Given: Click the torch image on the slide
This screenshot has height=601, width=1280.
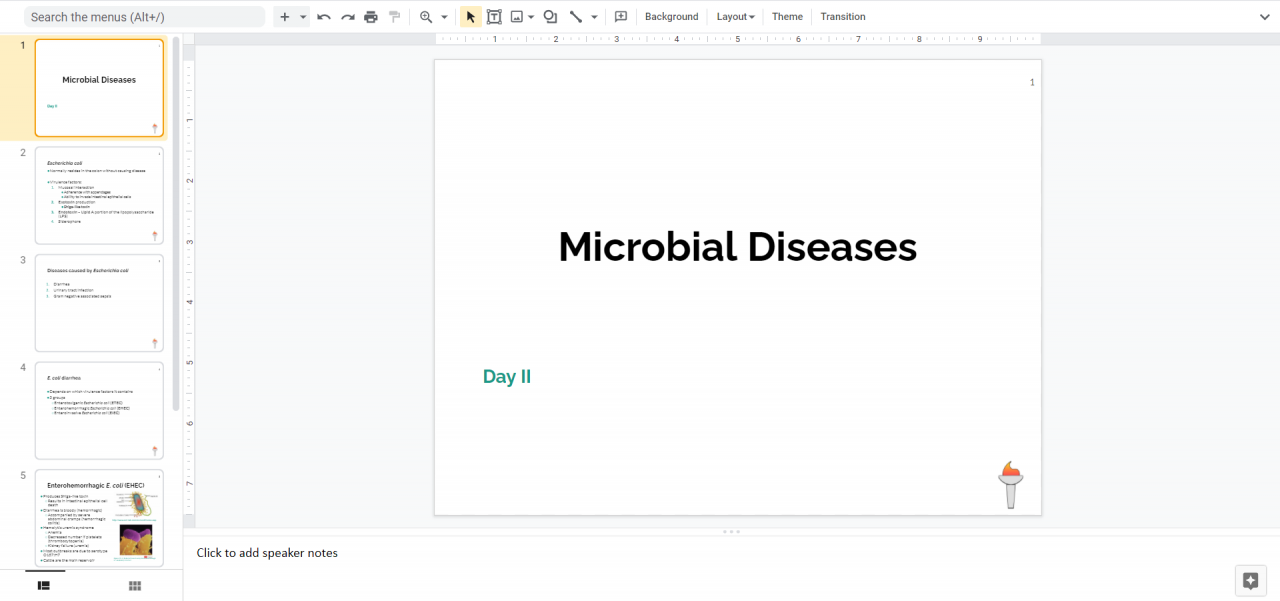Looking at the screenshot, I should 1011,485.
